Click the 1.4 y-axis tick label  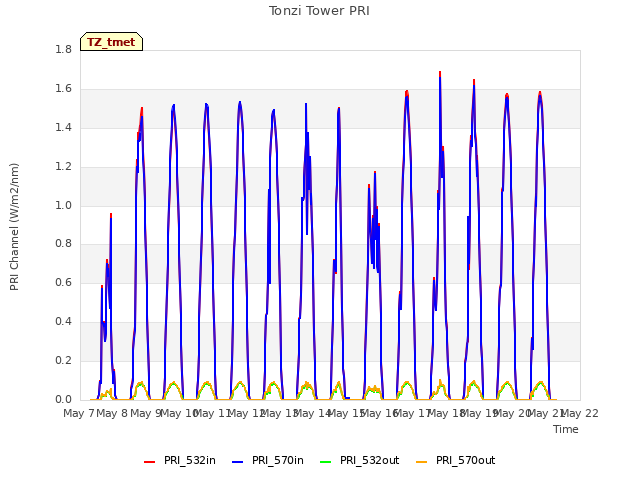coord(63,127)
